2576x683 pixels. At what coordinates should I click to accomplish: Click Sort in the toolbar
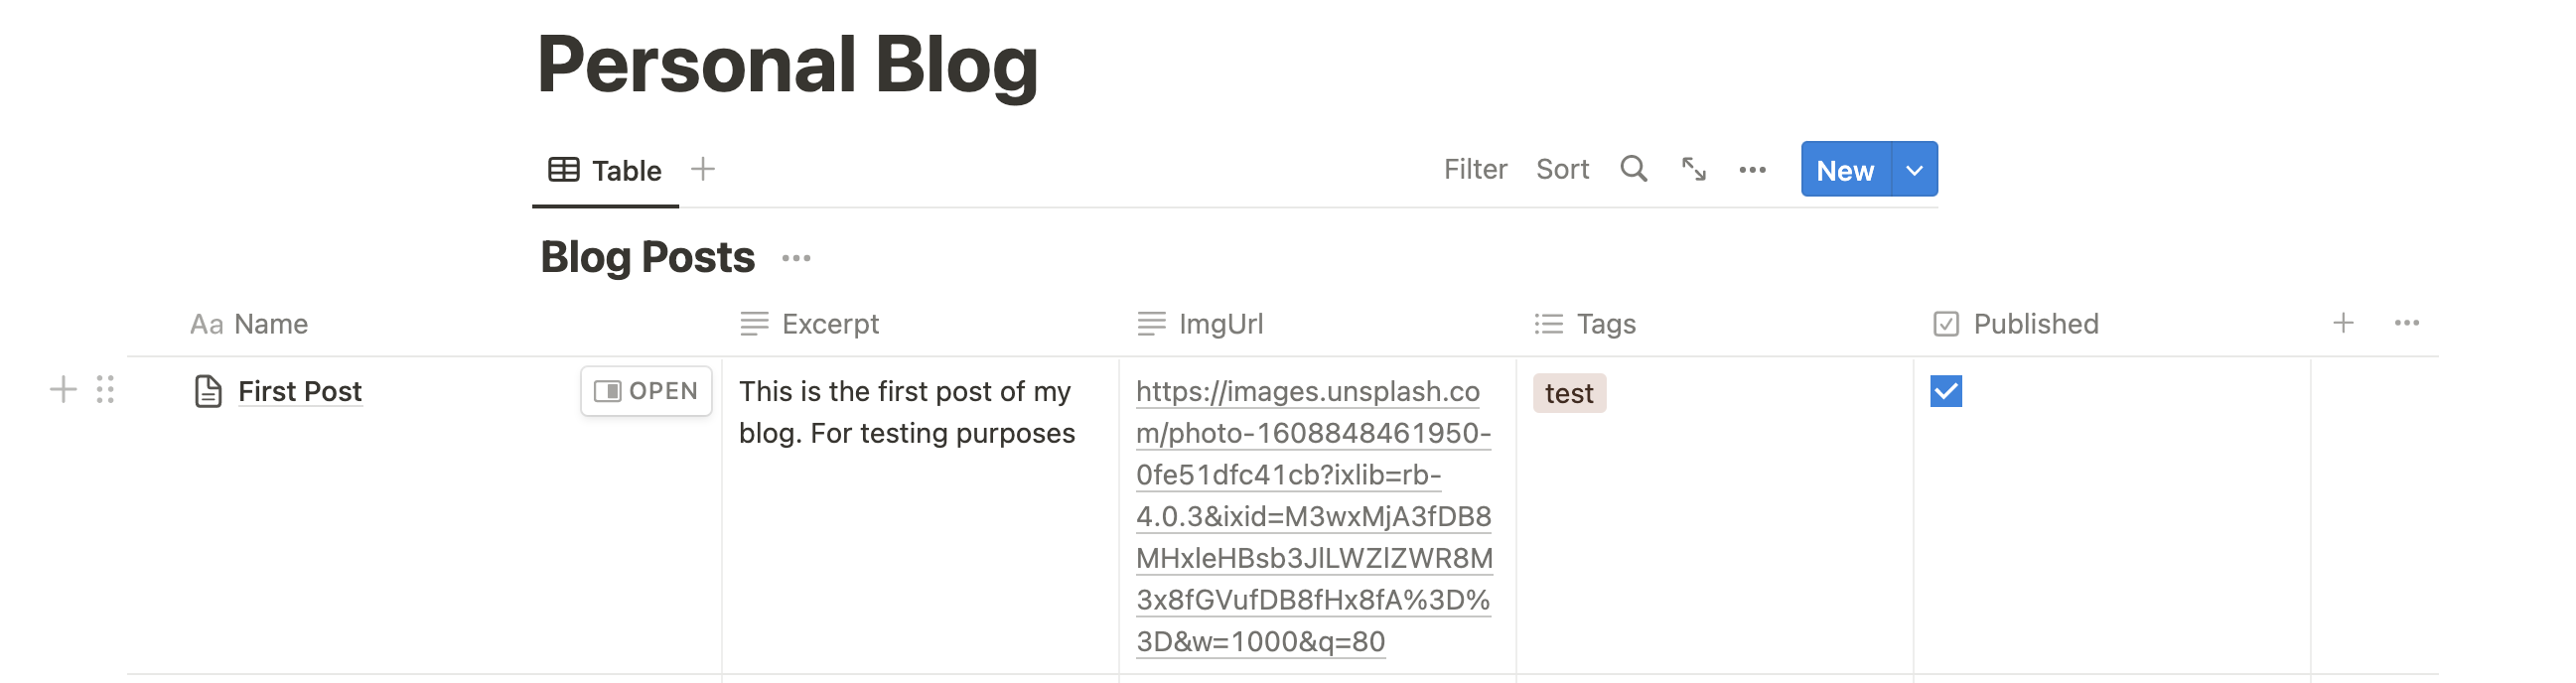coord(1562,169)
